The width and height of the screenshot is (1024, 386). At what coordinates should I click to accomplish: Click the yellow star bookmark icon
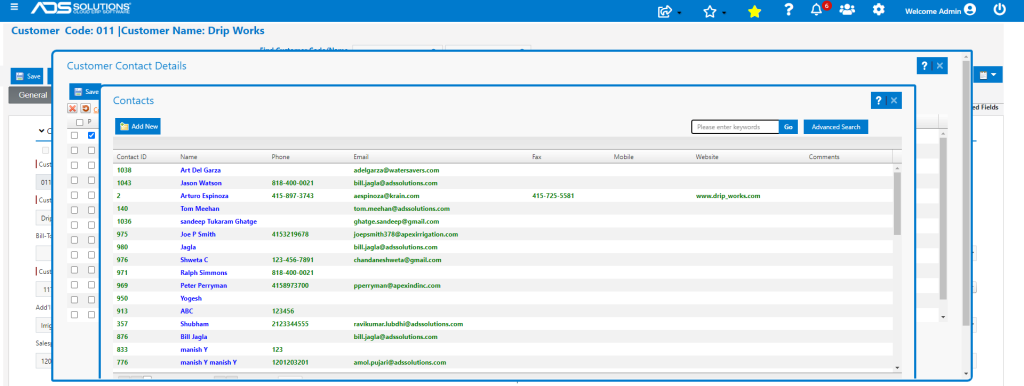(x=754, y=11)
